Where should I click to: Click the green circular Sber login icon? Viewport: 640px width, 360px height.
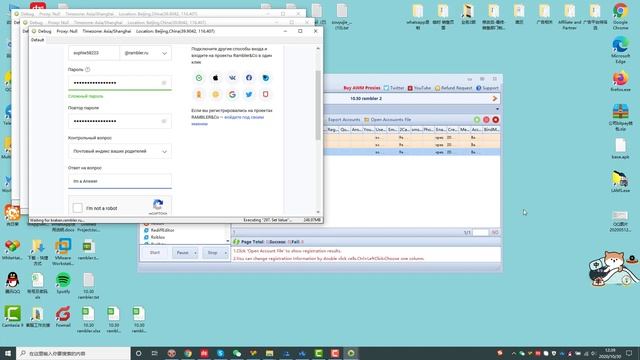coord(199,78)
